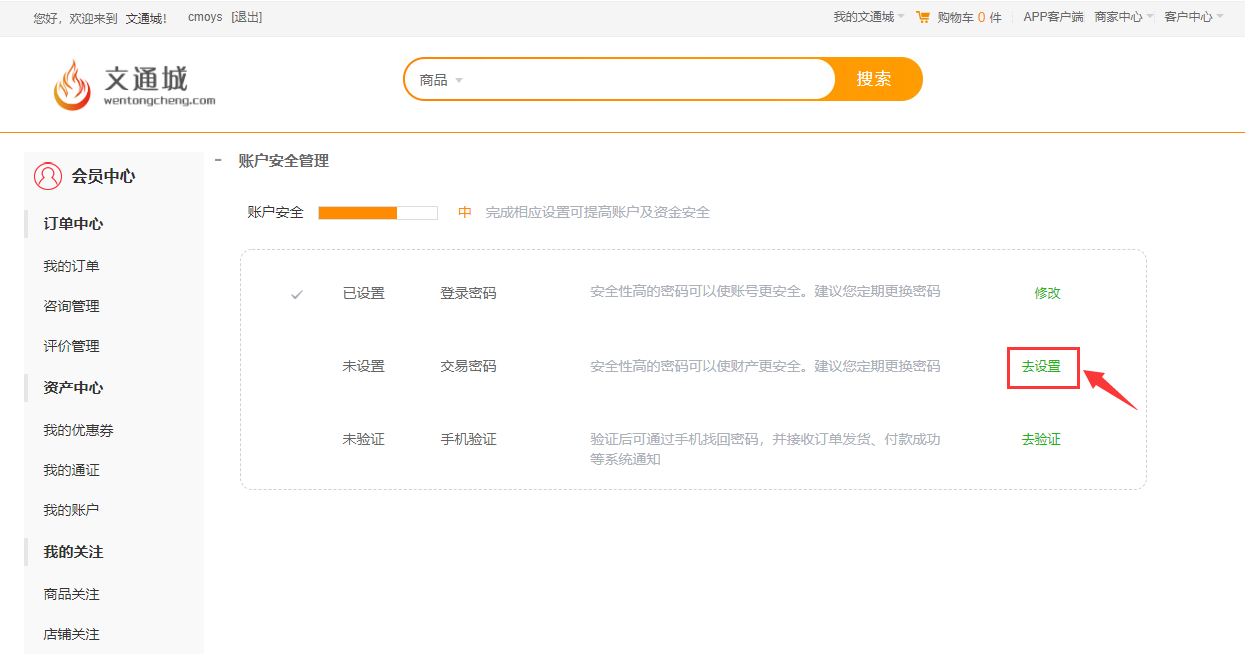
Task: Click 修改 for 登录密码
Action: click(x=1048, y=293)
